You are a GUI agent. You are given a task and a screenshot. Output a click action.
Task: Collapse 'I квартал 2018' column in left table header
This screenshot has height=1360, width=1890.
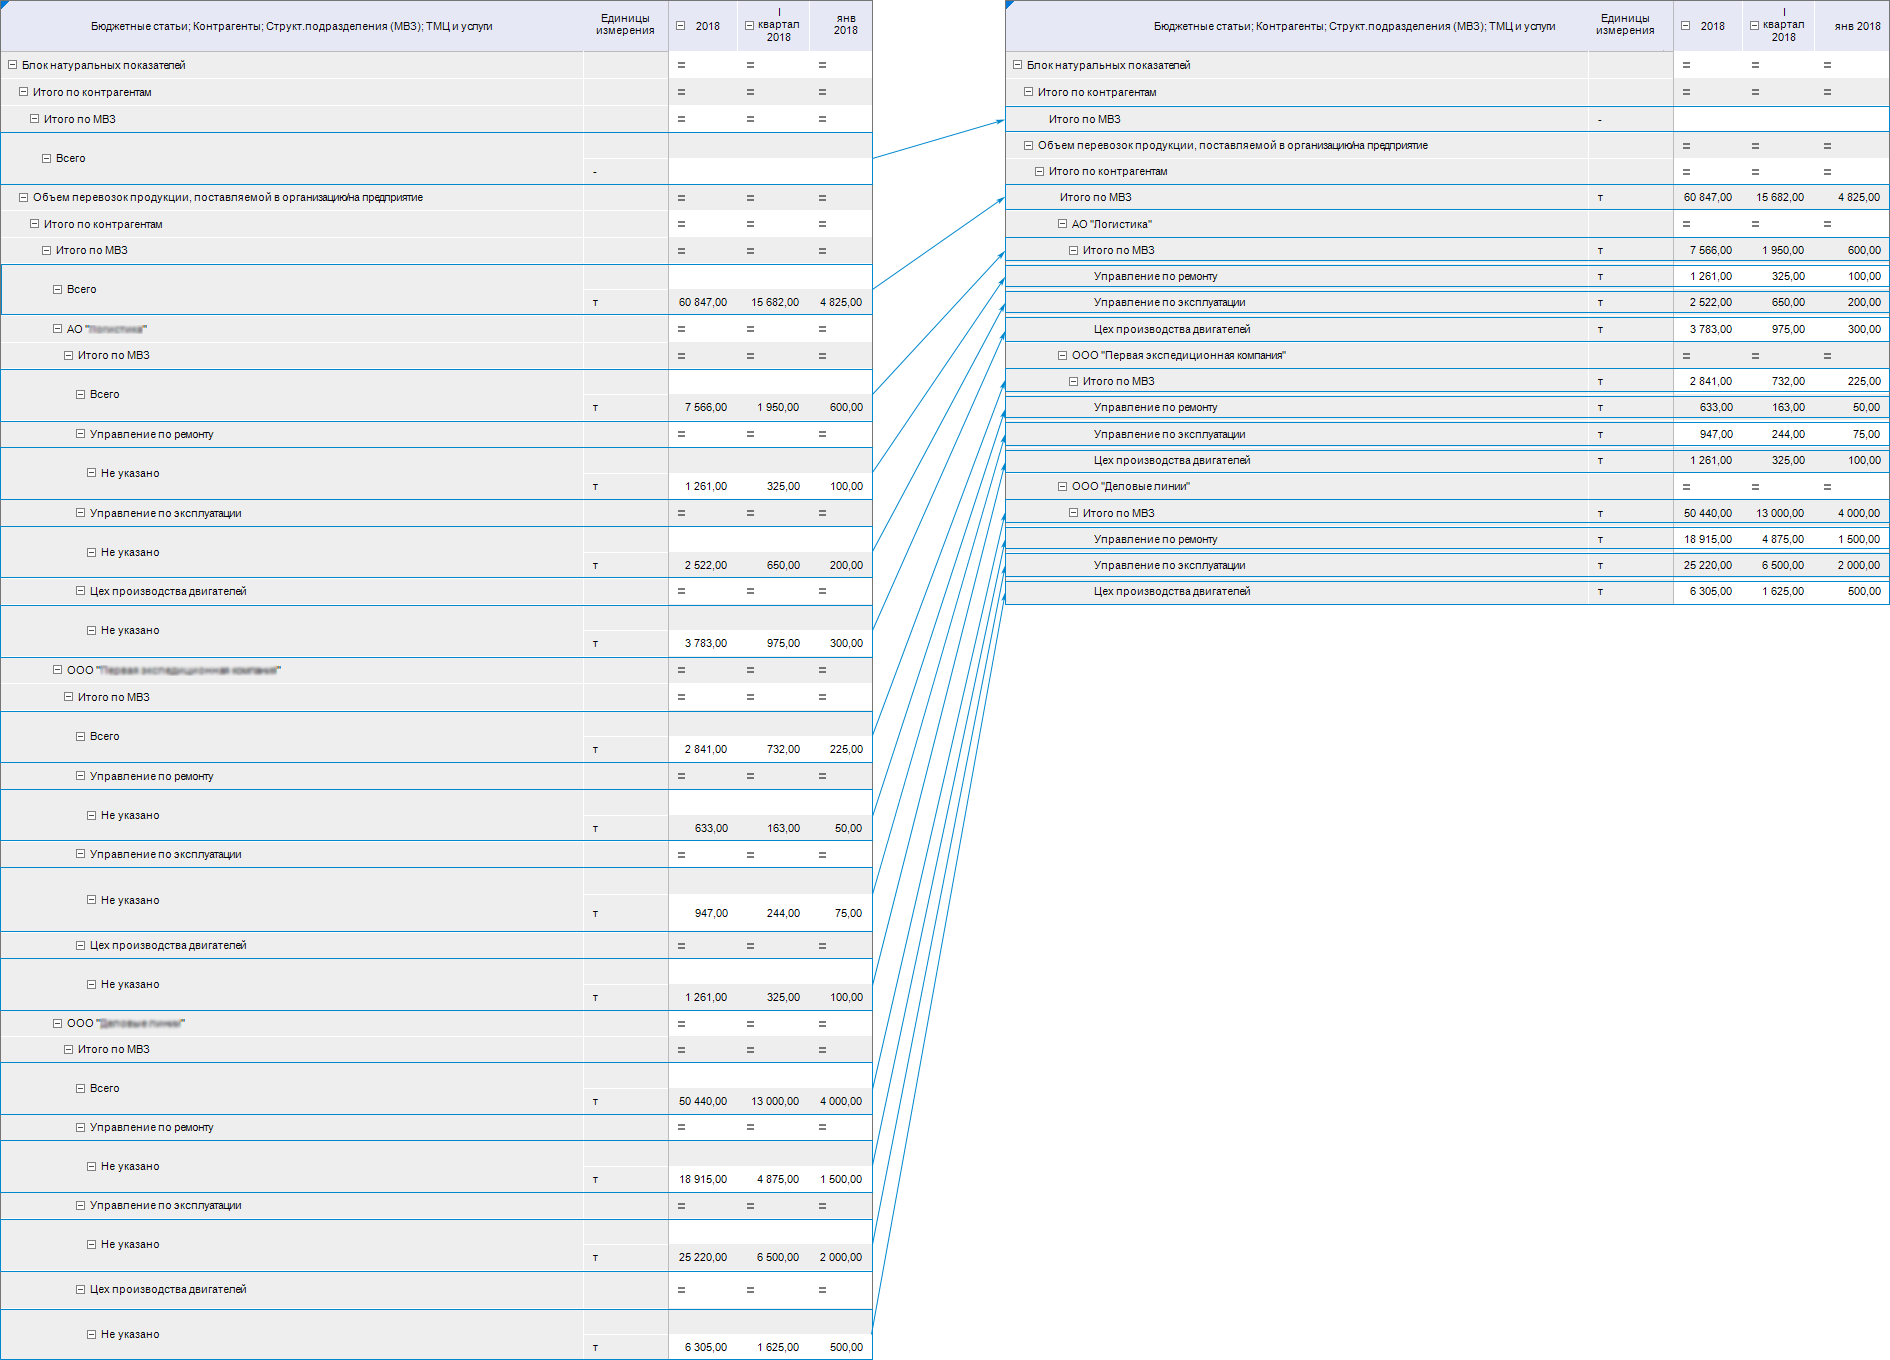coord(749,26)
